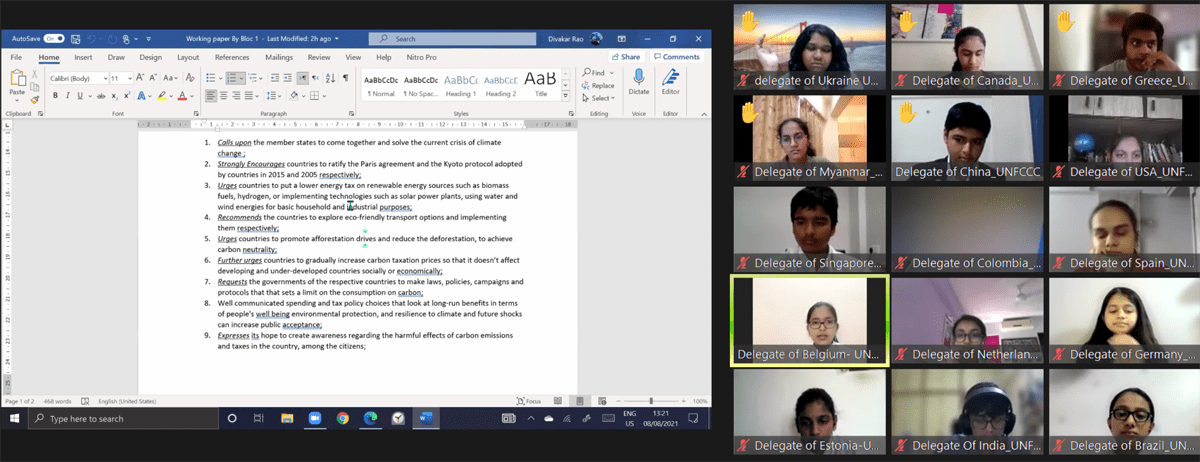The height and width of the screenshot is (462, 1200).
Task: Open the Nitro Pro tab
Action: 421,58
